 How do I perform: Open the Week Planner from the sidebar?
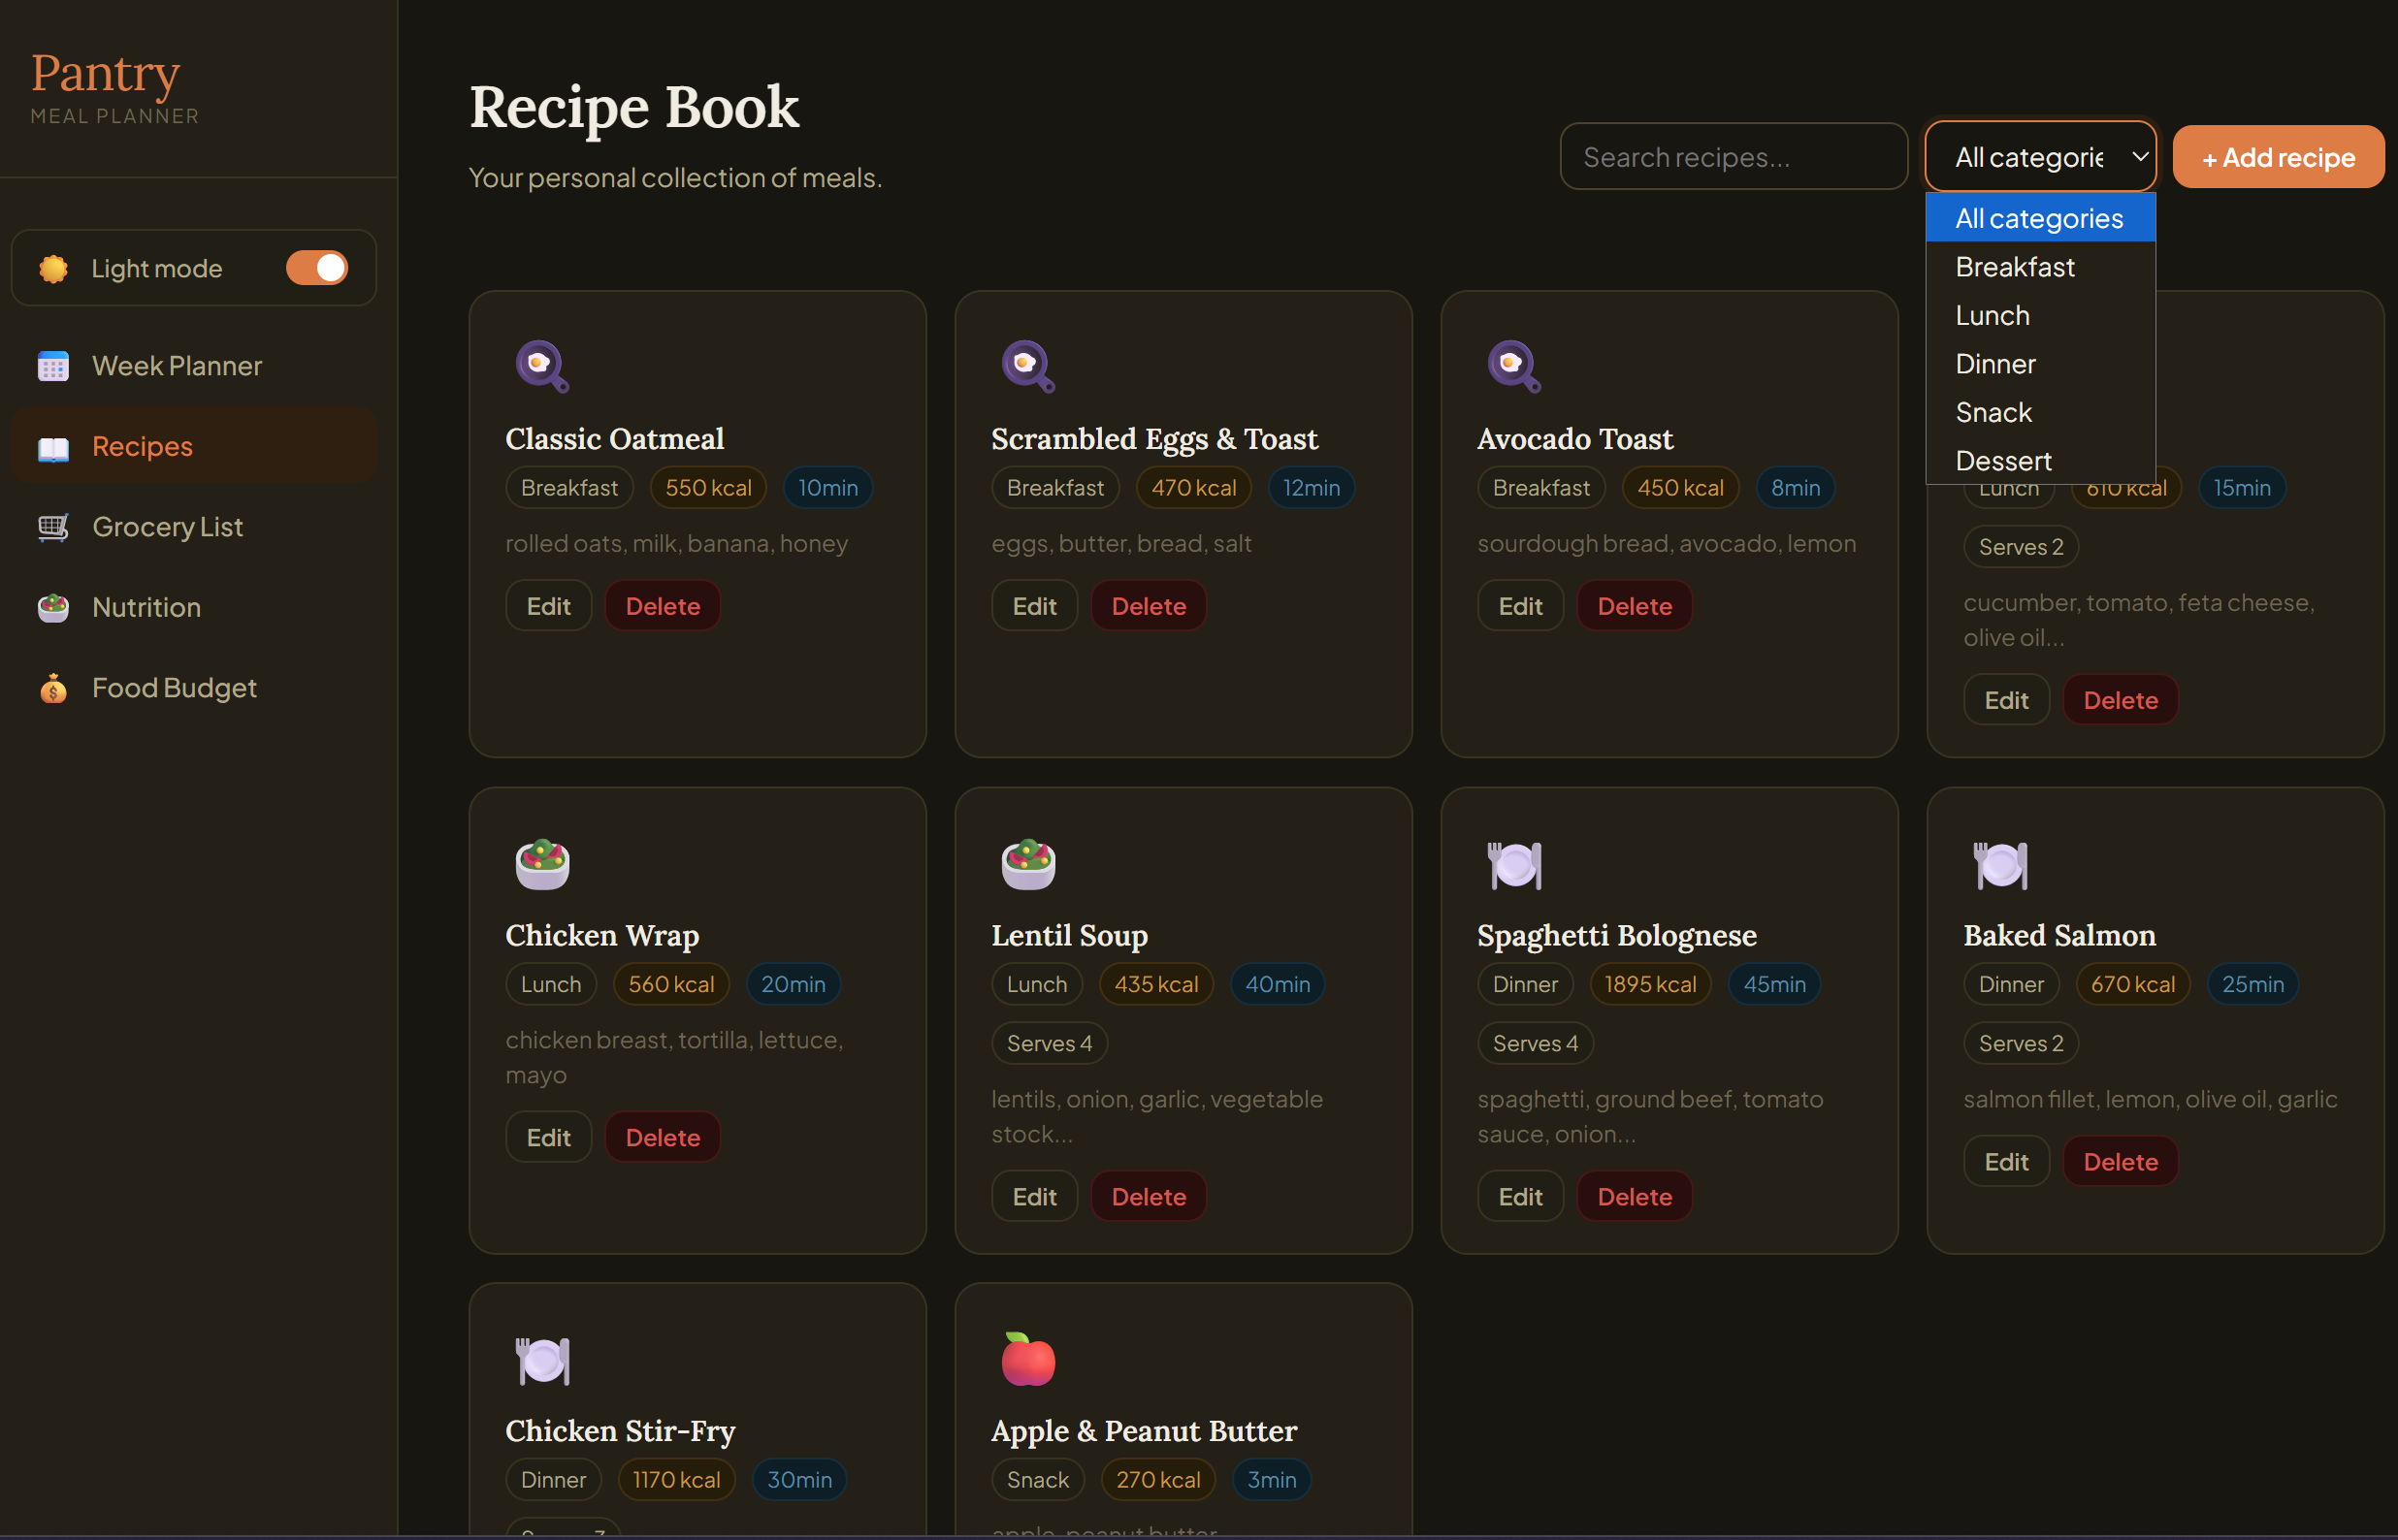click(x=176, y=366)
